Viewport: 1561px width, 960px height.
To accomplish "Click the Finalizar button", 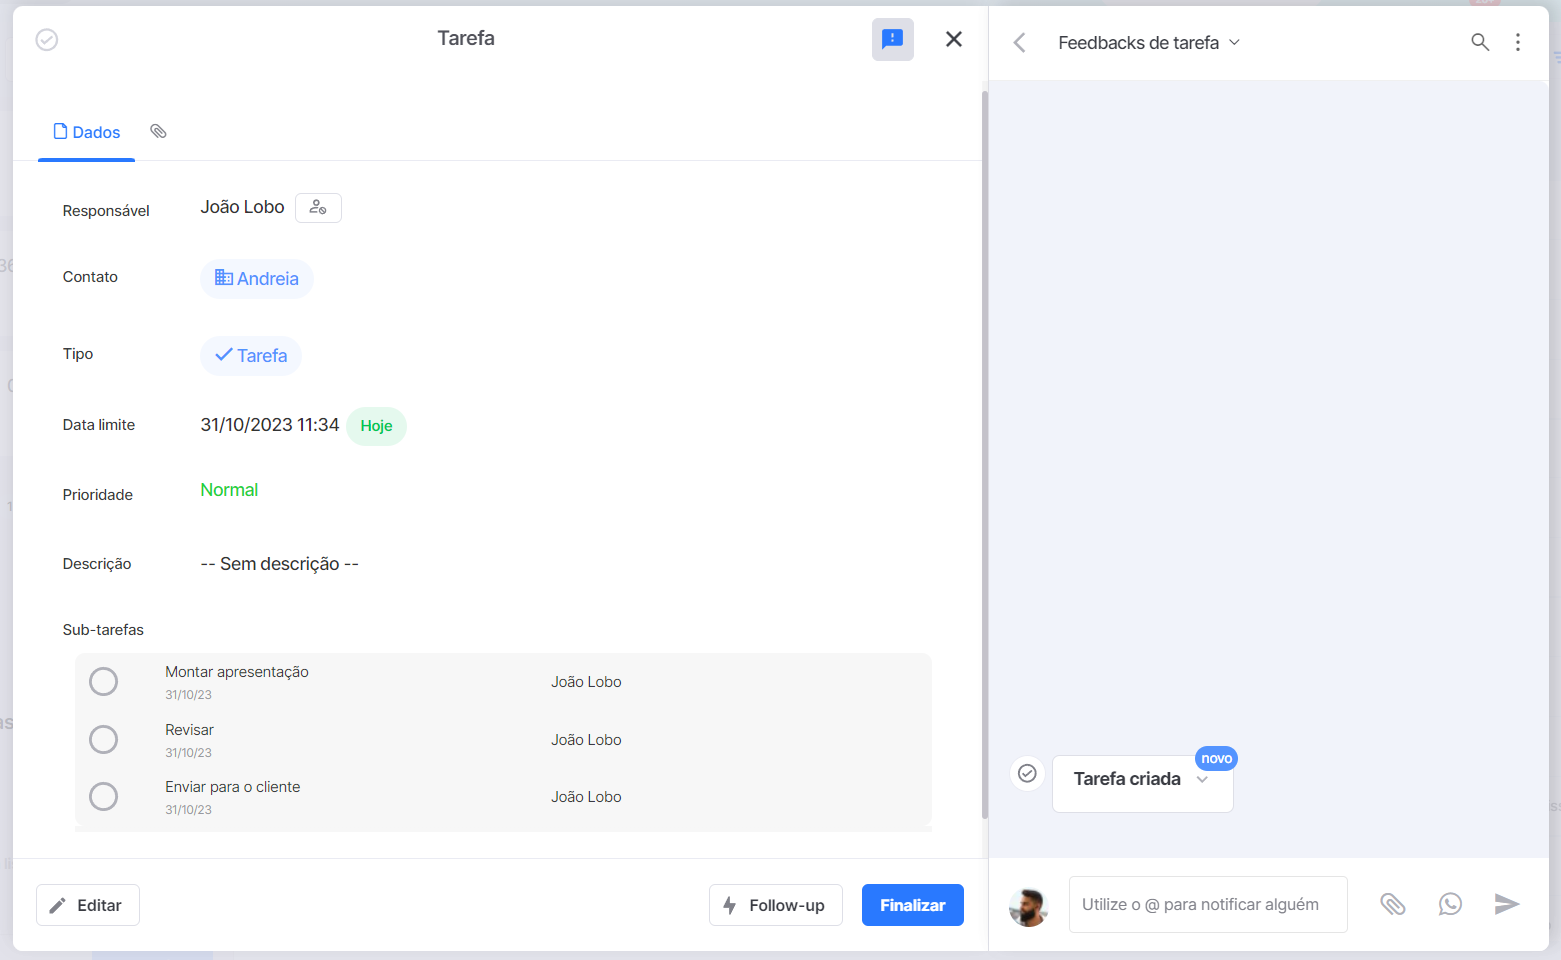I will (x=913, y=905).
